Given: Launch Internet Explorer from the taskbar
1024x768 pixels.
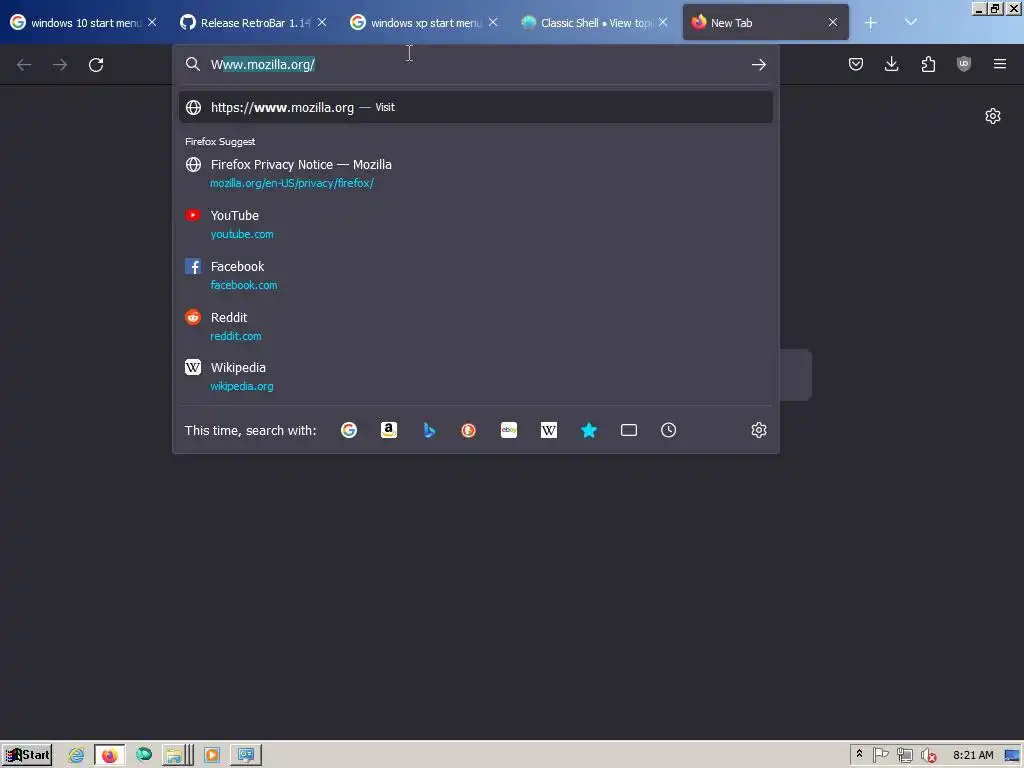Looking at the screenshot, I should (x=76, y=755).
